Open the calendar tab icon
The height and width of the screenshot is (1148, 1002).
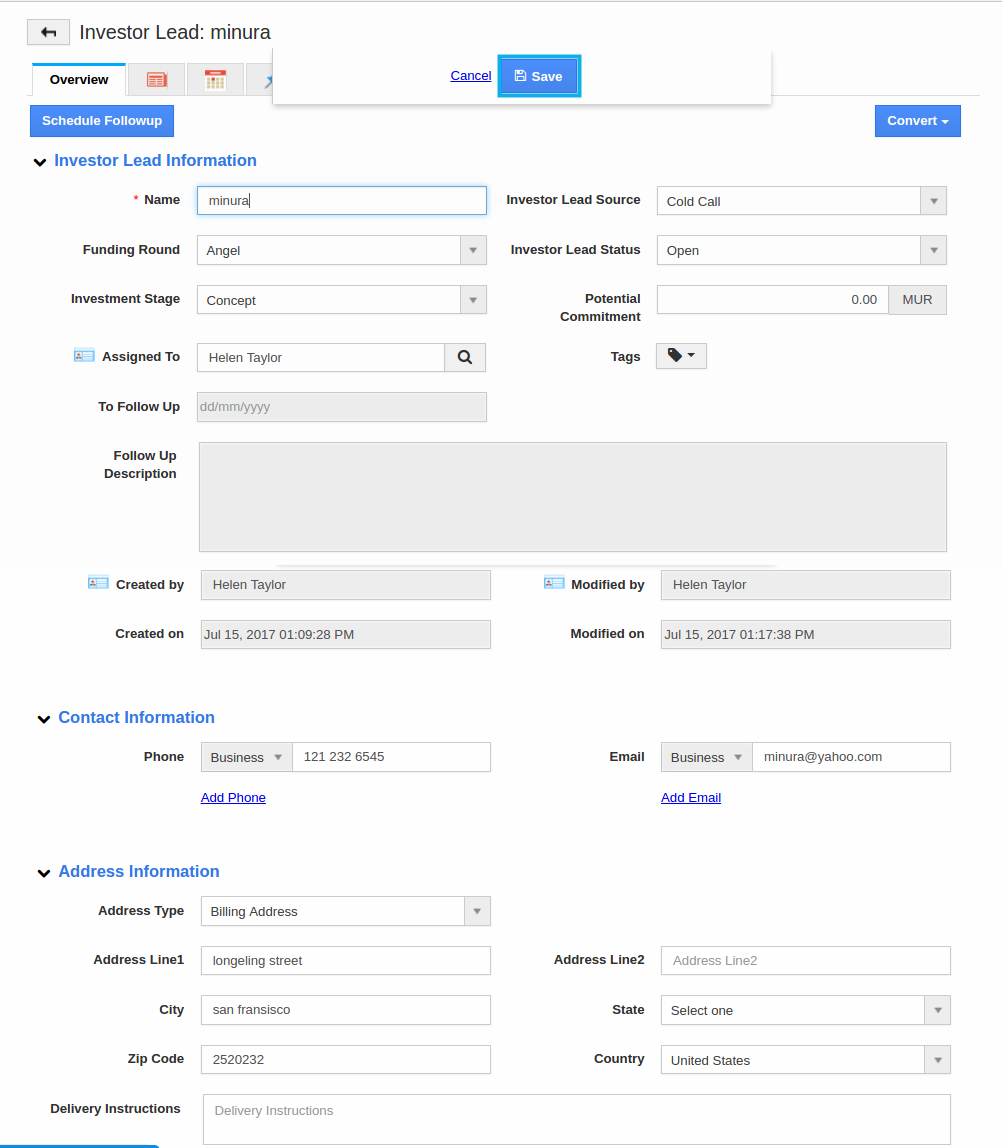215,80
